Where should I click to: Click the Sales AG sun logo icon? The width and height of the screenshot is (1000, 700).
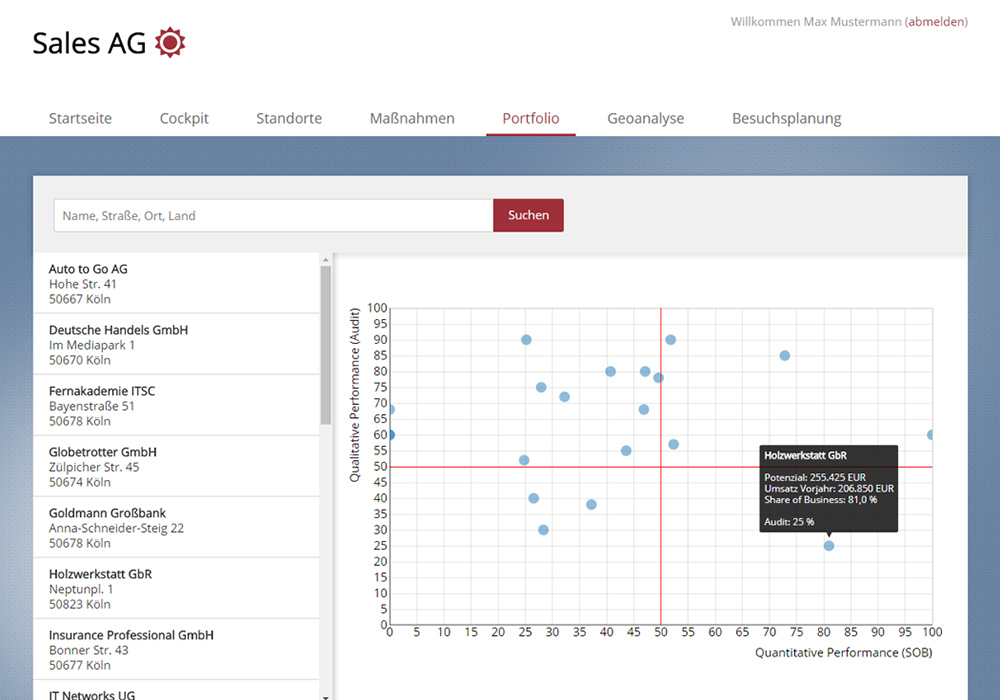(170, 43)
